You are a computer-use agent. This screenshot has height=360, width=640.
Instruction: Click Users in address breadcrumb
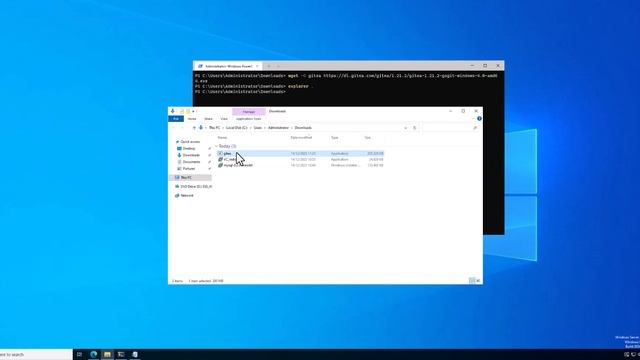tap(258, 128)
